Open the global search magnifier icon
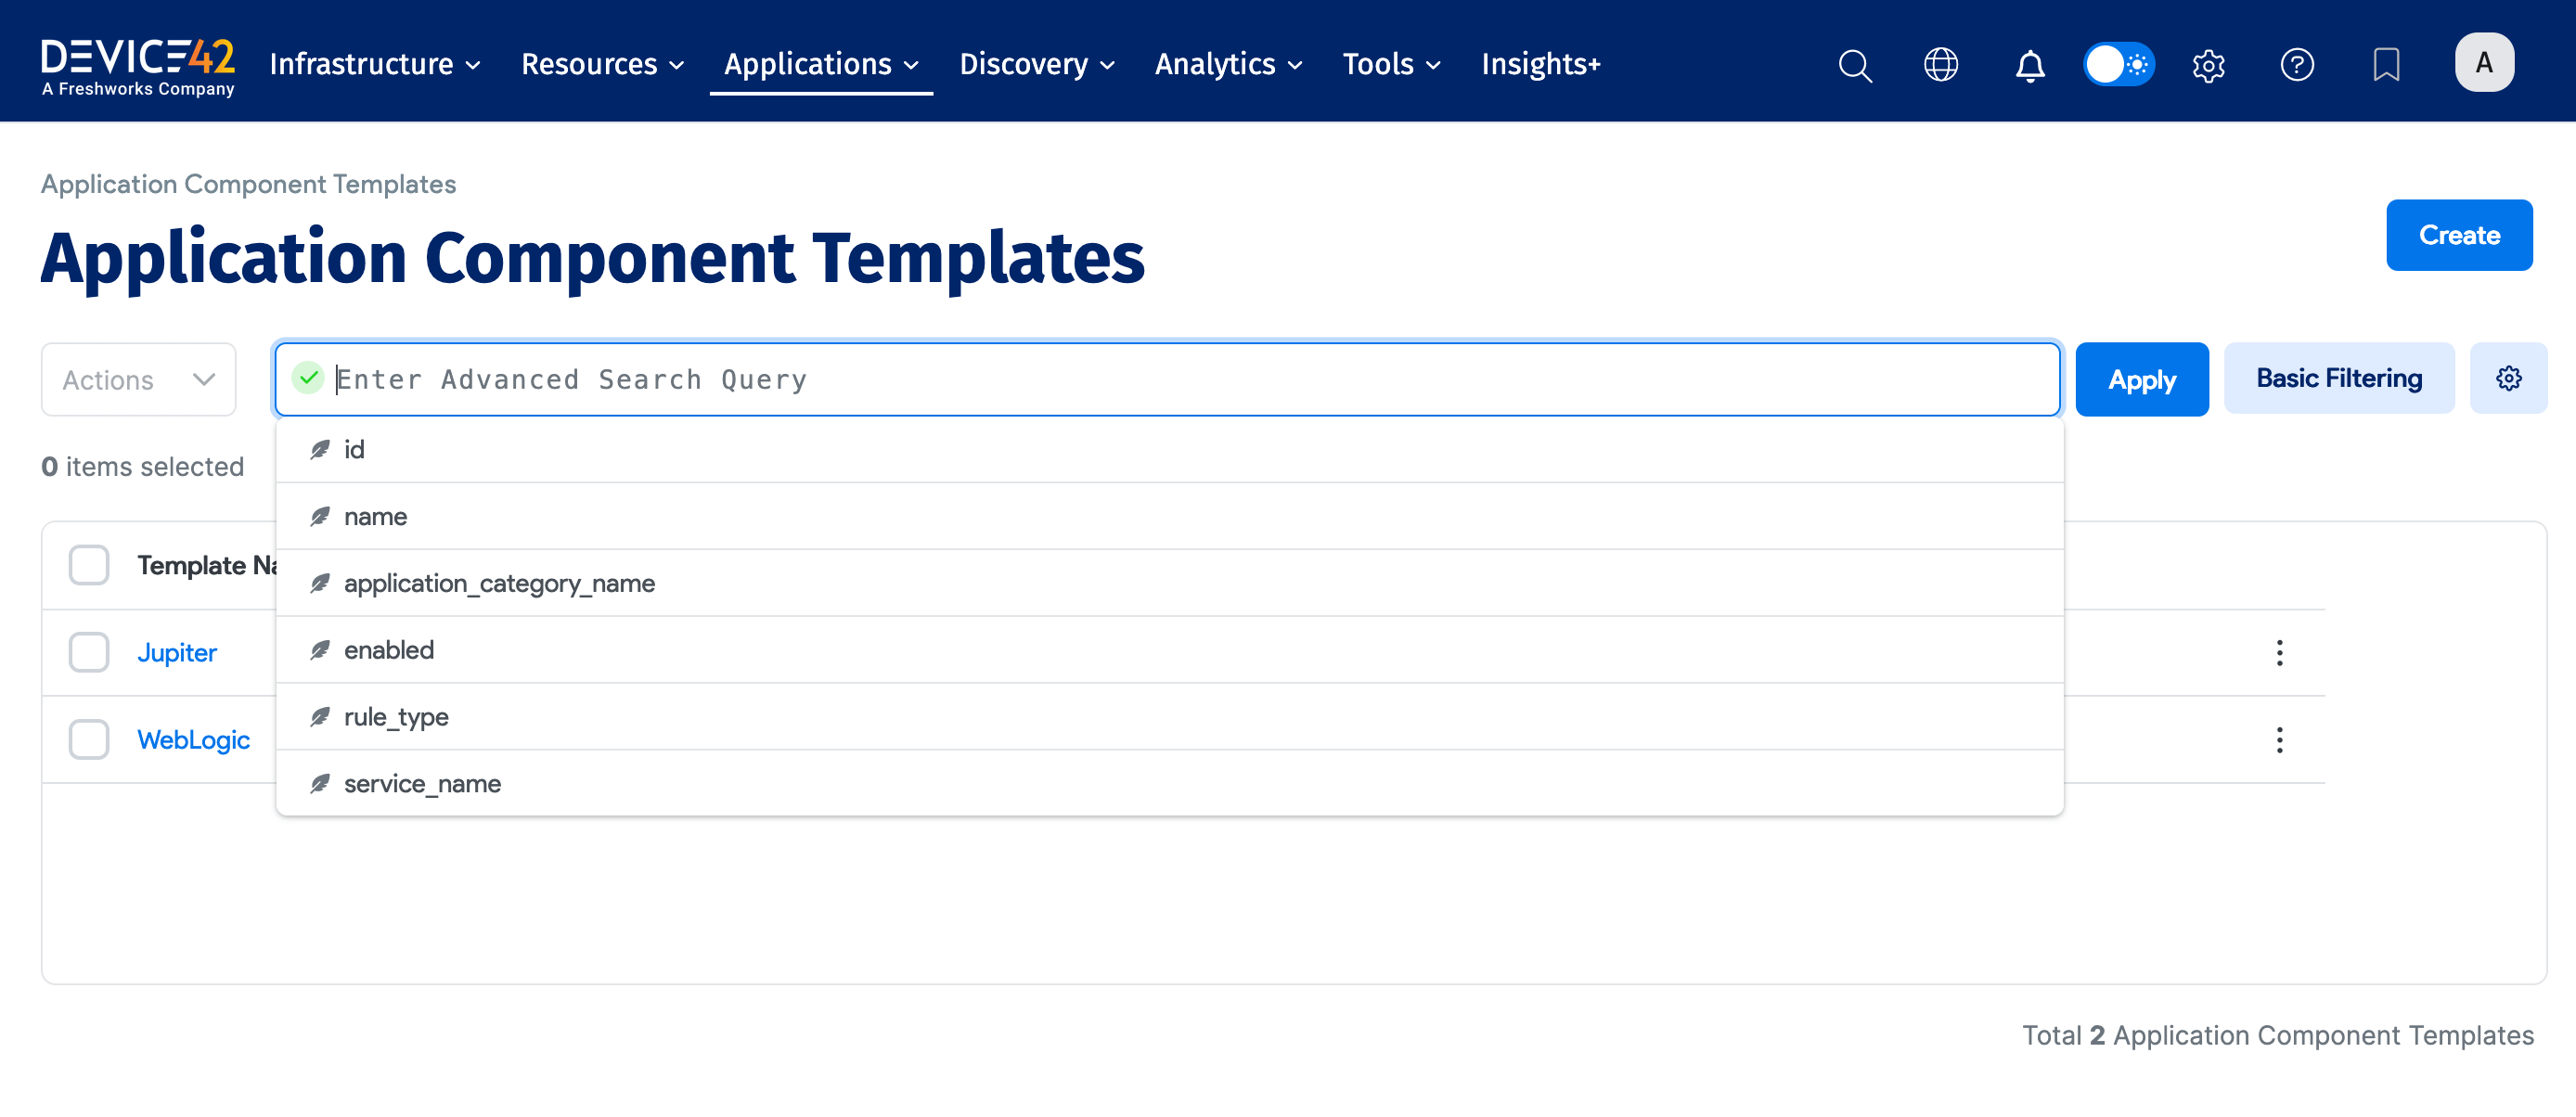This screenshot has height=1117, width=2576. point(1855,64)
